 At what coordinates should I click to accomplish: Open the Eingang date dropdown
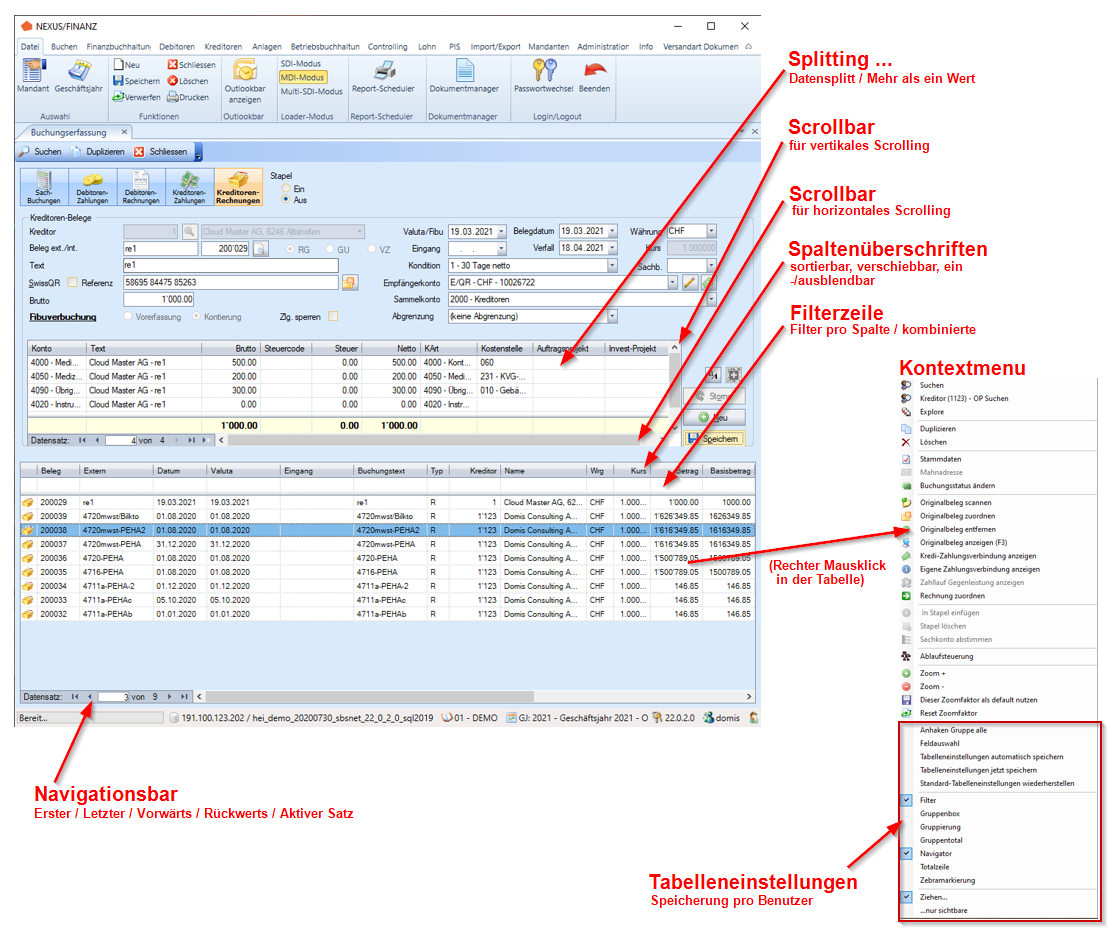pos(501,249)
